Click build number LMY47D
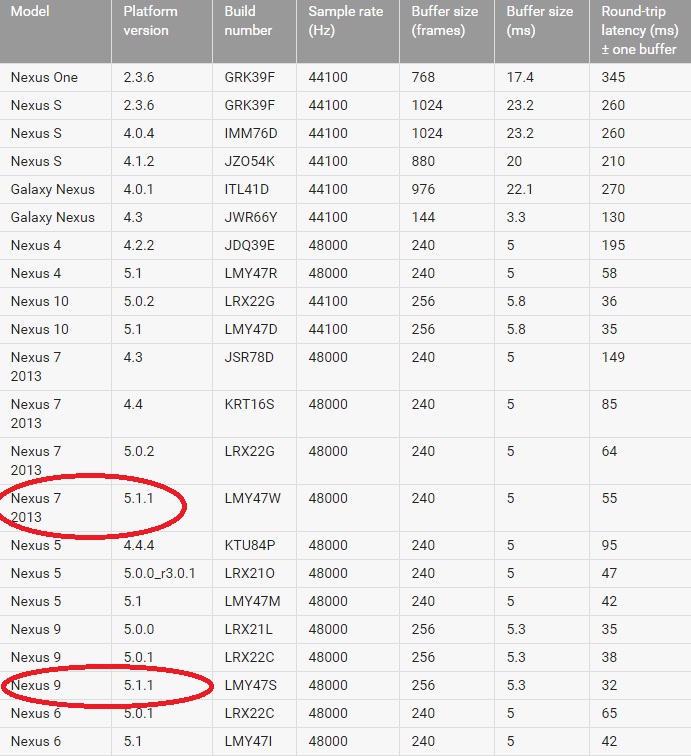The width and height of the screenshot is (691, 756). pyautogui.click(x=251, y=329)
